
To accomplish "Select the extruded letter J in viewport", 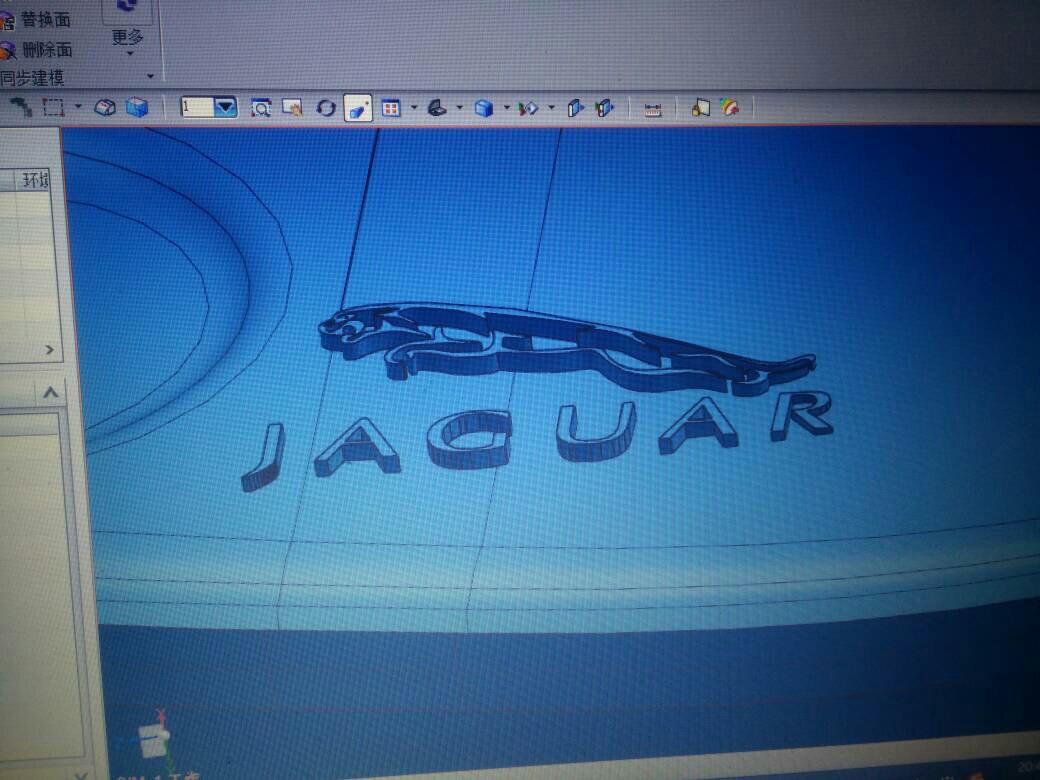I will coord(264,456).
